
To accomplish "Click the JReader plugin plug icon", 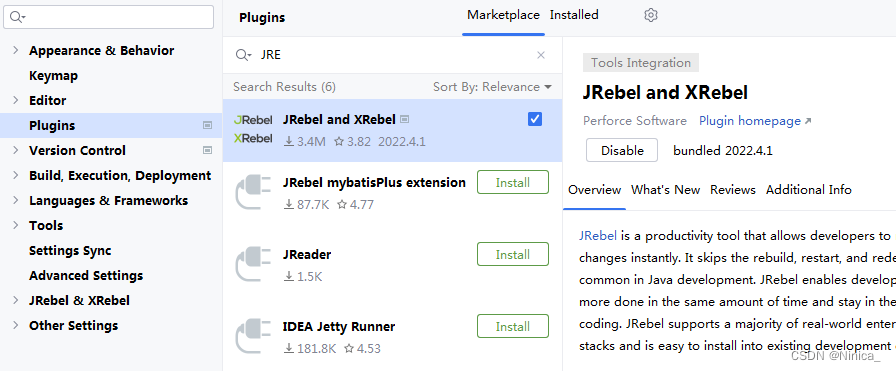I will (253, 264).
